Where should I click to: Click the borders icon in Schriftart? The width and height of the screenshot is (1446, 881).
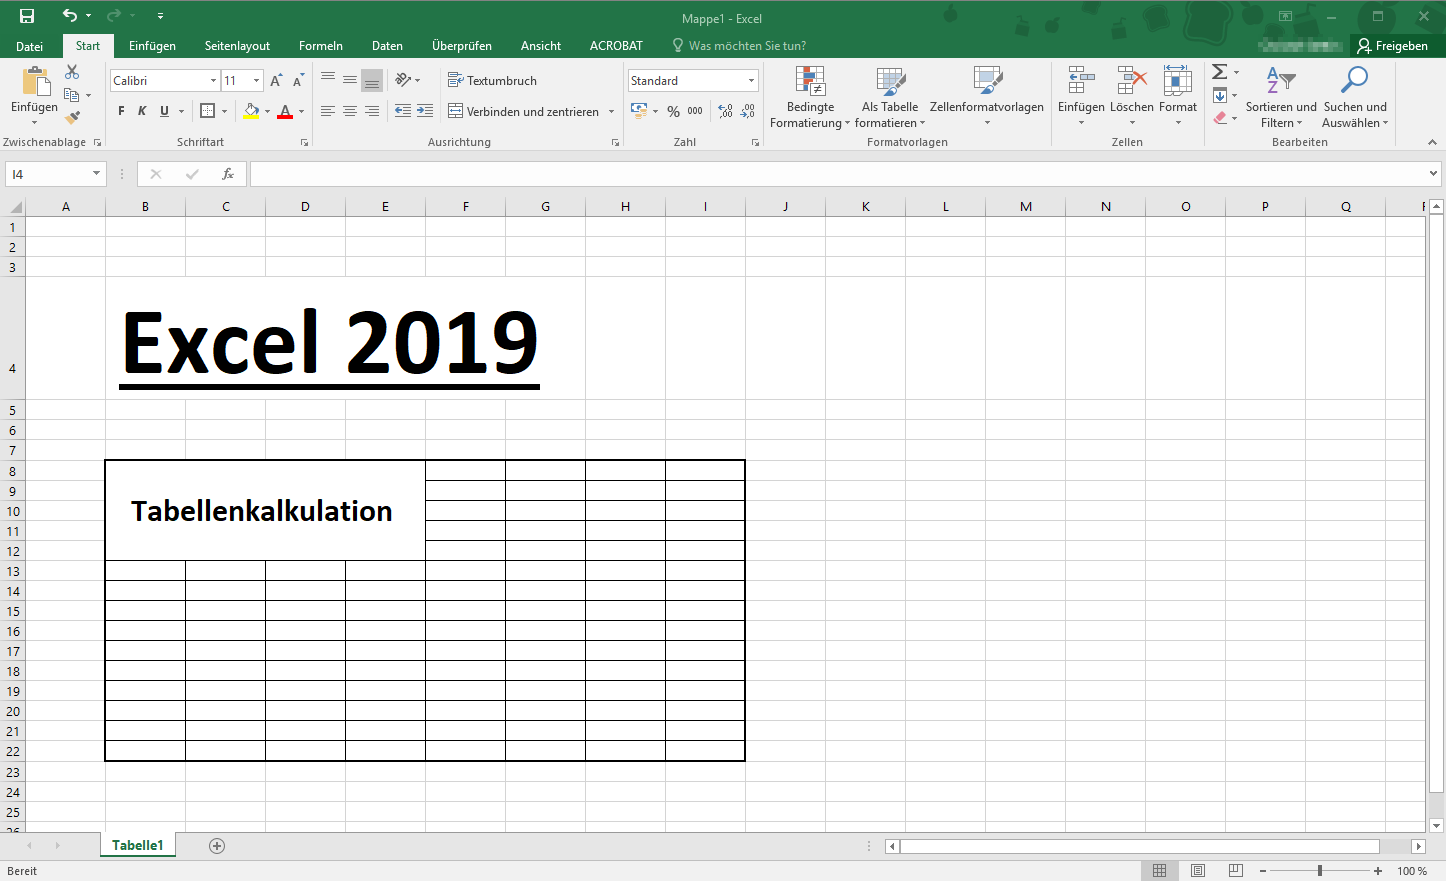(x=208, y=111)
